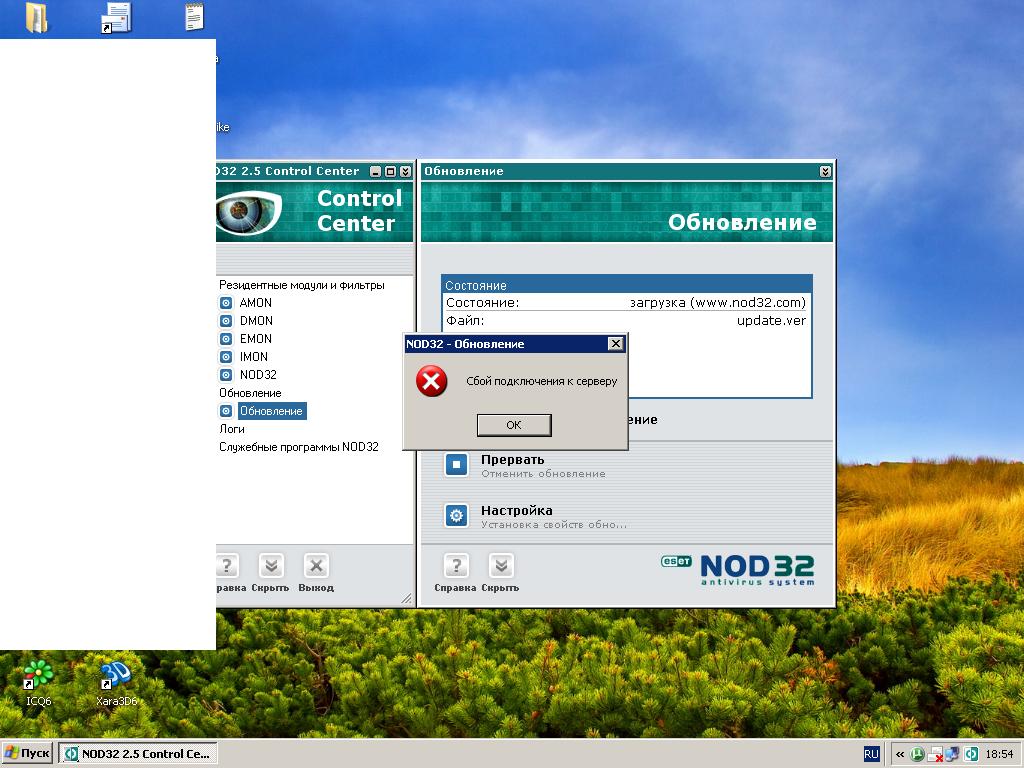Click the Установка свойств обно... description text
This screenshot has height=768, width=1024.
click(x=554, y=525)
